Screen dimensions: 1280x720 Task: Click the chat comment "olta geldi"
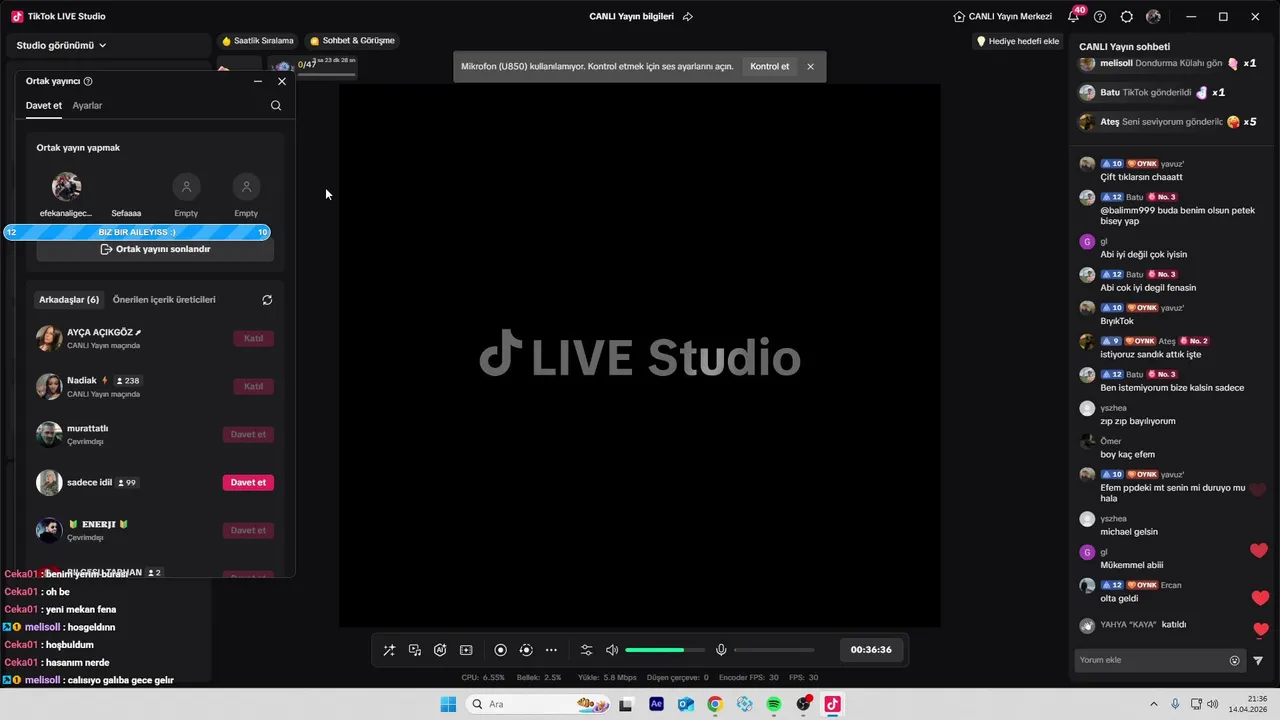[x=1119, y=599]
